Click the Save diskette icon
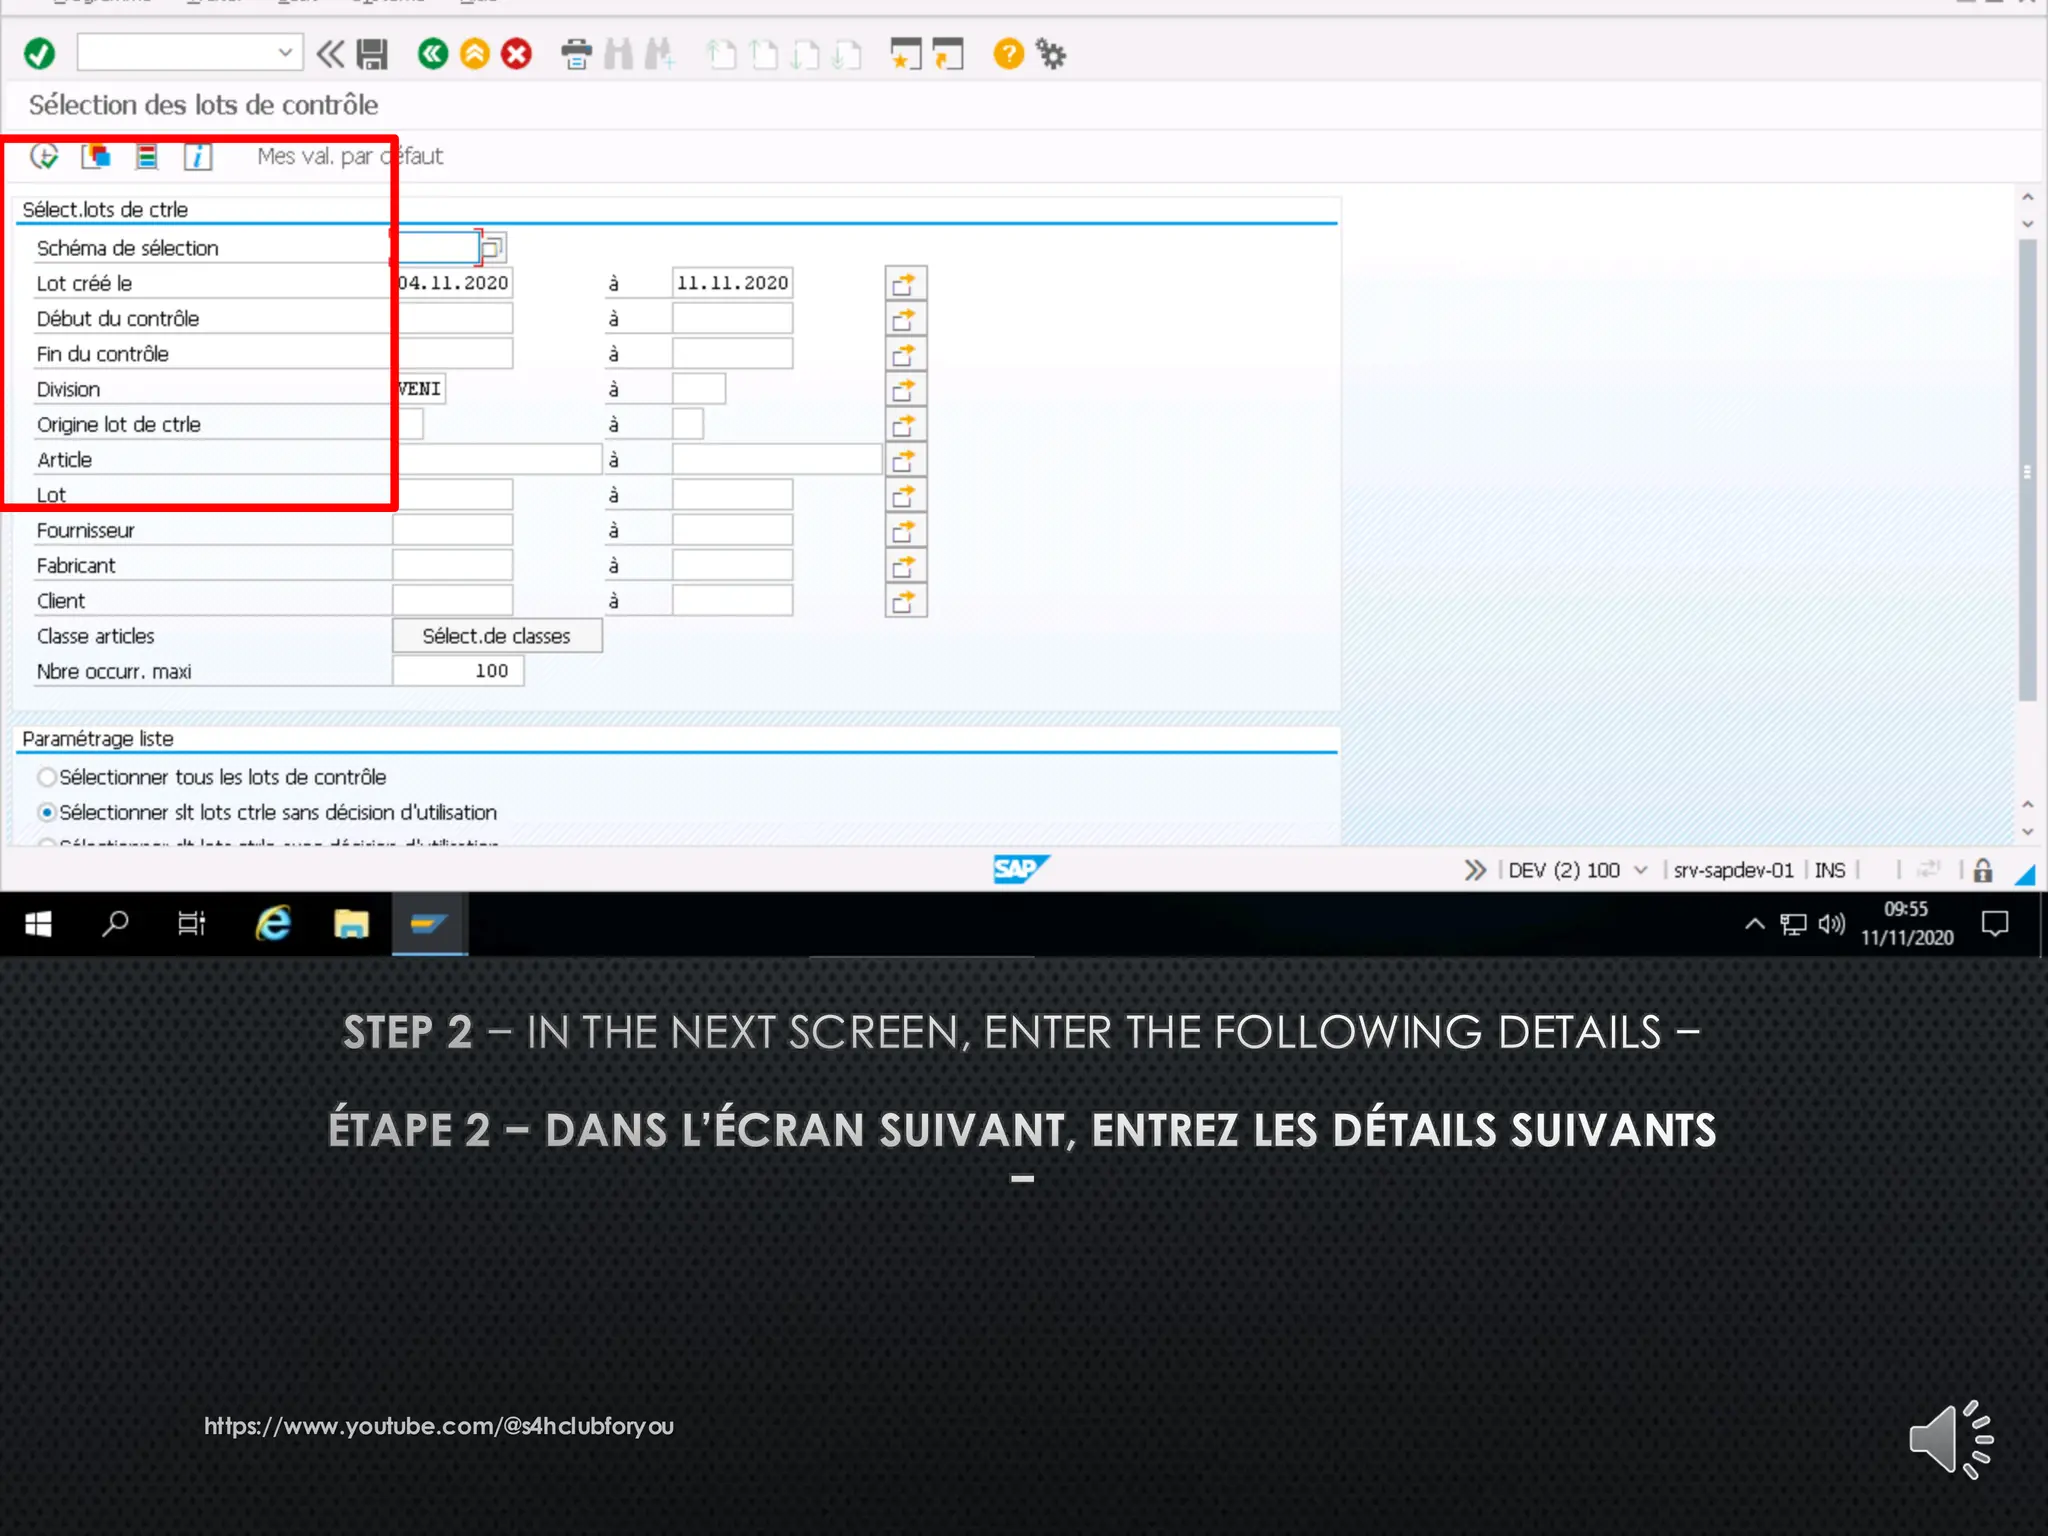This screenshot has height=1536, width=2048. (372, 54)
